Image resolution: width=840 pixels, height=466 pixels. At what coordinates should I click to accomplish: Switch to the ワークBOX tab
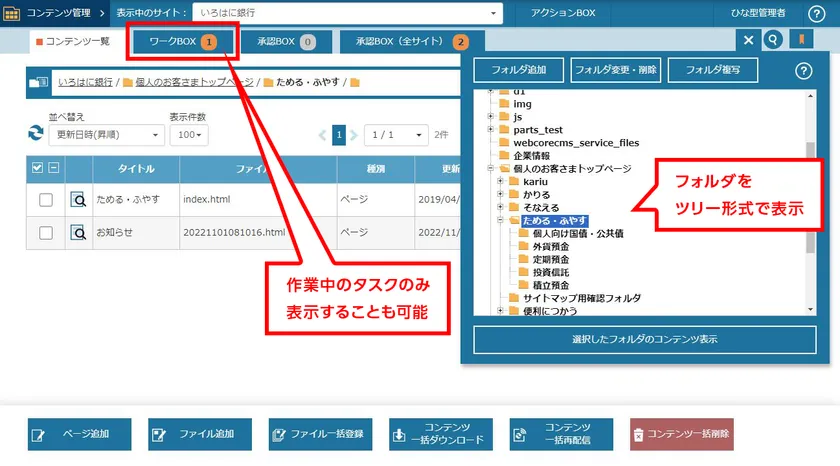(x=182, y=42)
